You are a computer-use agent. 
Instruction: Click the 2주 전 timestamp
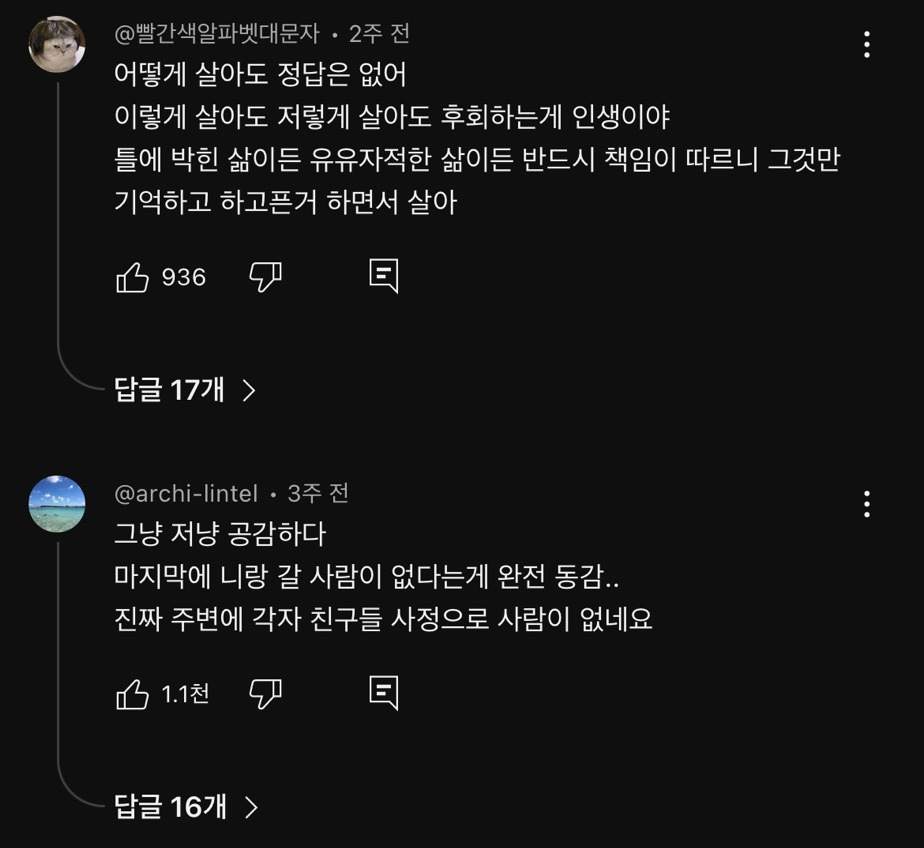pos(379,34)
